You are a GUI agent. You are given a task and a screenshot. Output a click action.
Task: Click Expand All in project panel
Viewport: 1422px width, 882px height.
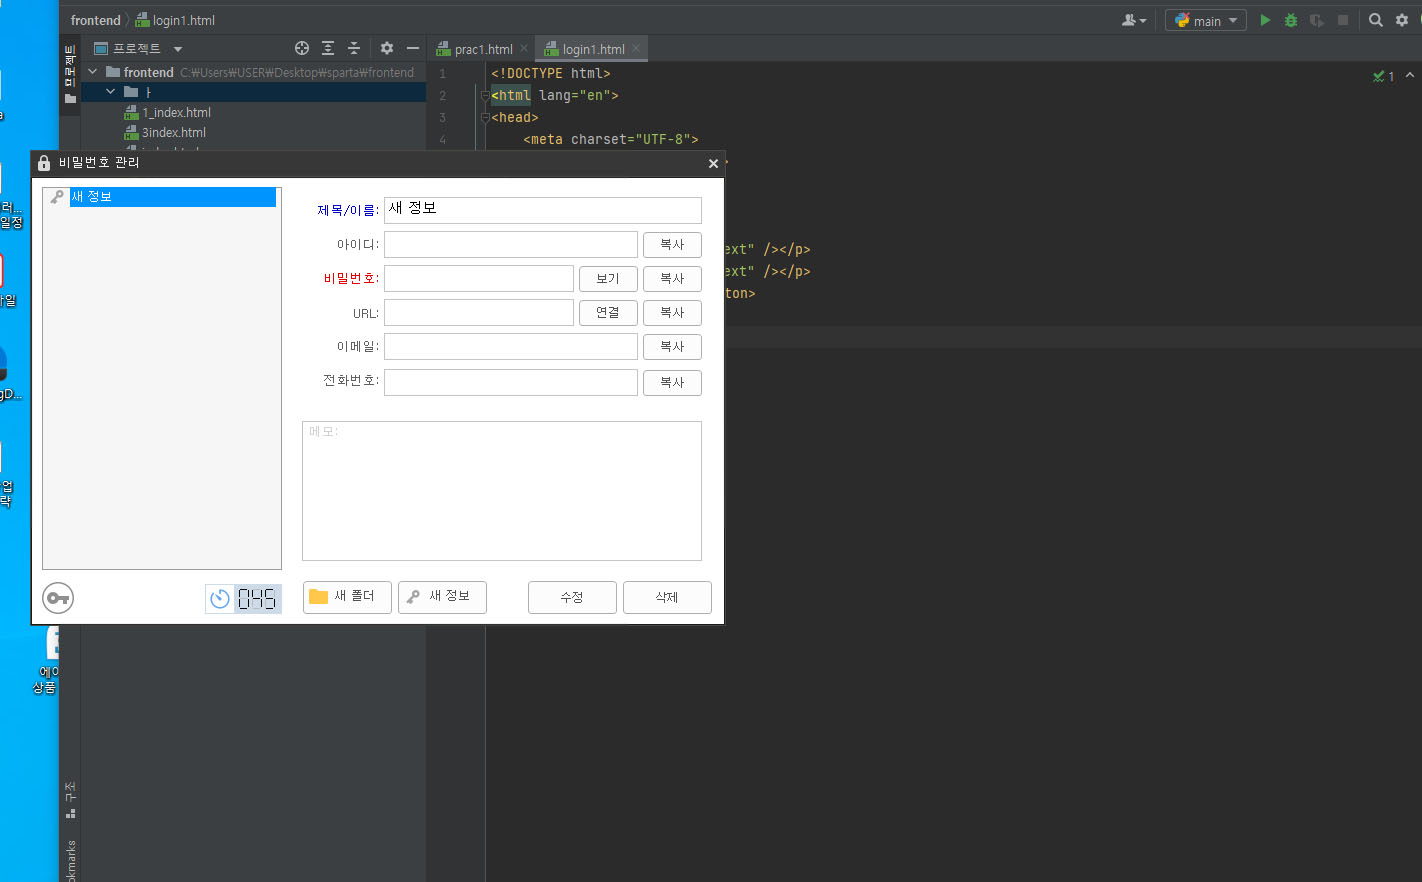[328, 48]
